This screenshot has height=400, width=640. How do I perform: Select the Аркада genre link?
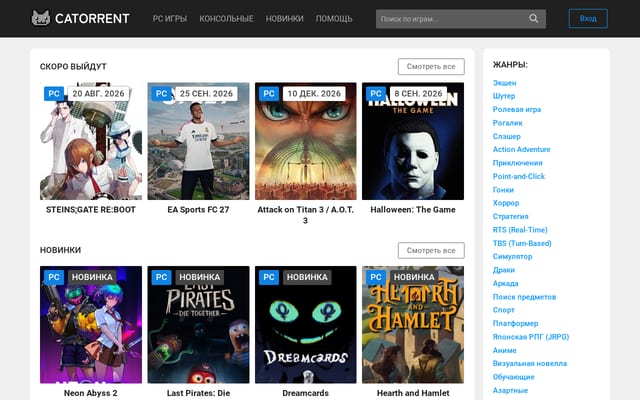click(x=506, y=283)
